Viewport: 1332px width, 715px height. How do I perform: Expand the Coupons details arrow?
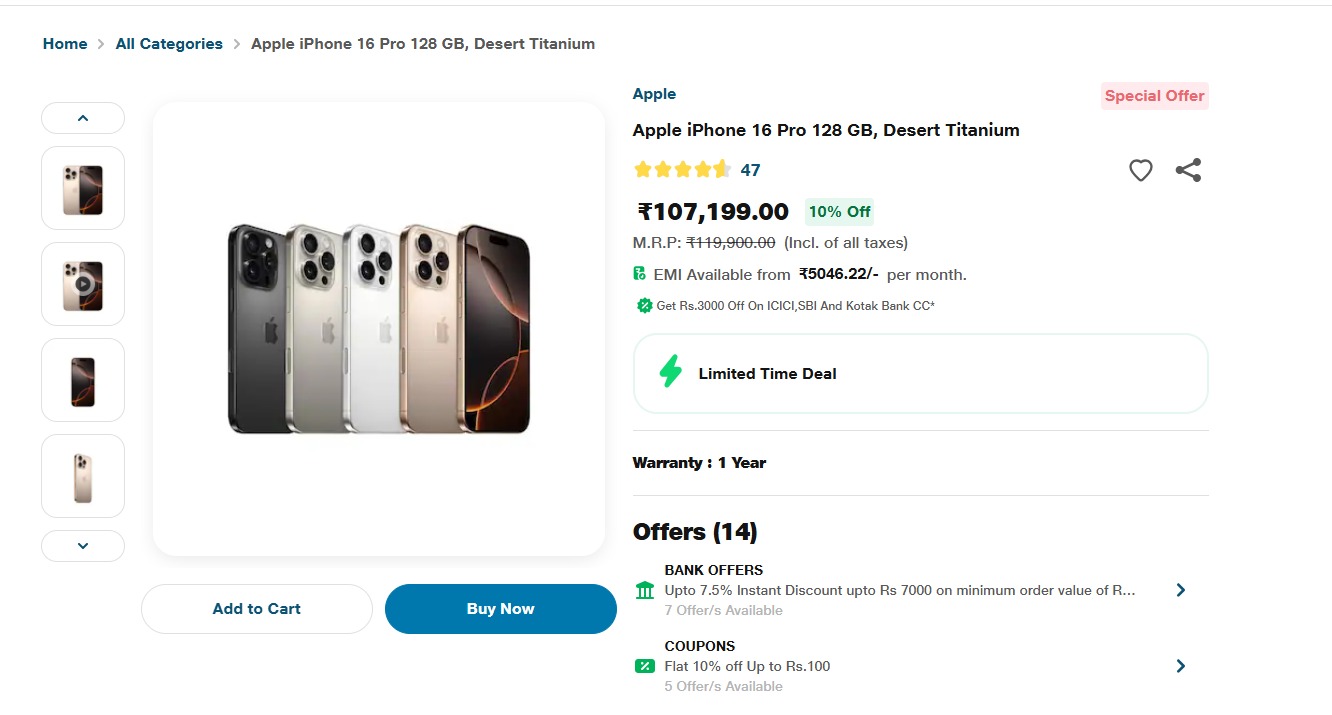pyautogui.click(x=1180, y=666)
